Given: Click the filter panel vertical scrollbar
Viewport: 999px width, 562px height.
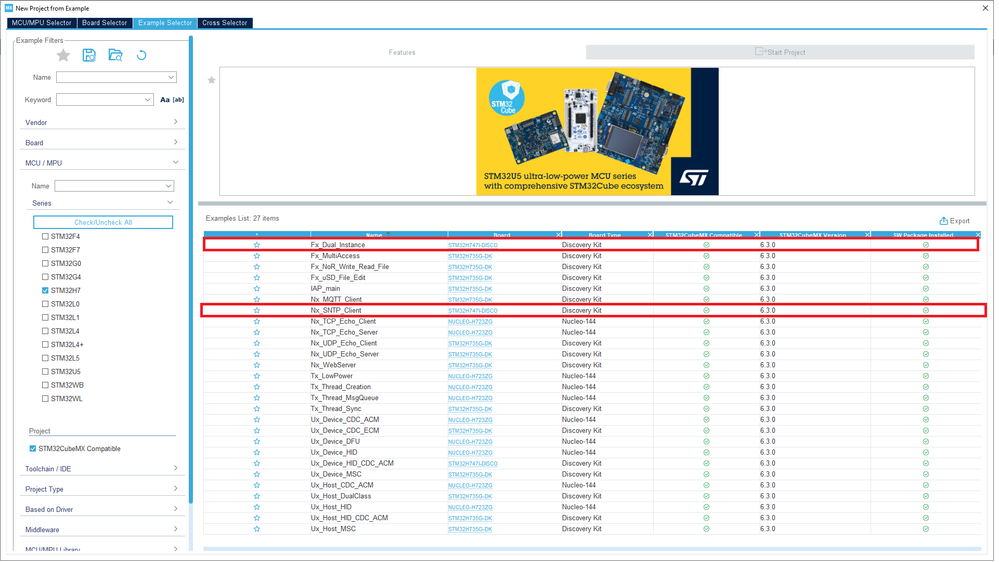Looking at the screenshot, I should point(190,268).
